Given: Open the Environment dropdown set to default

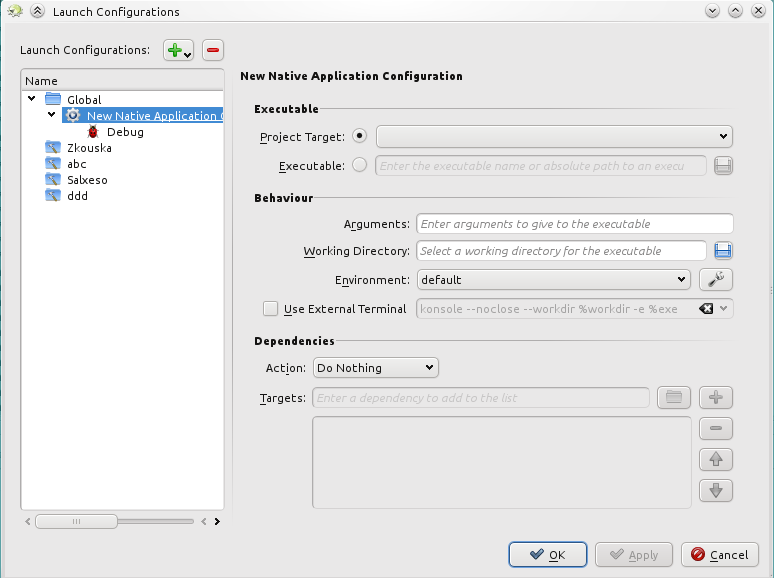Looking at the screenshot, I should [x=554, y=280].
